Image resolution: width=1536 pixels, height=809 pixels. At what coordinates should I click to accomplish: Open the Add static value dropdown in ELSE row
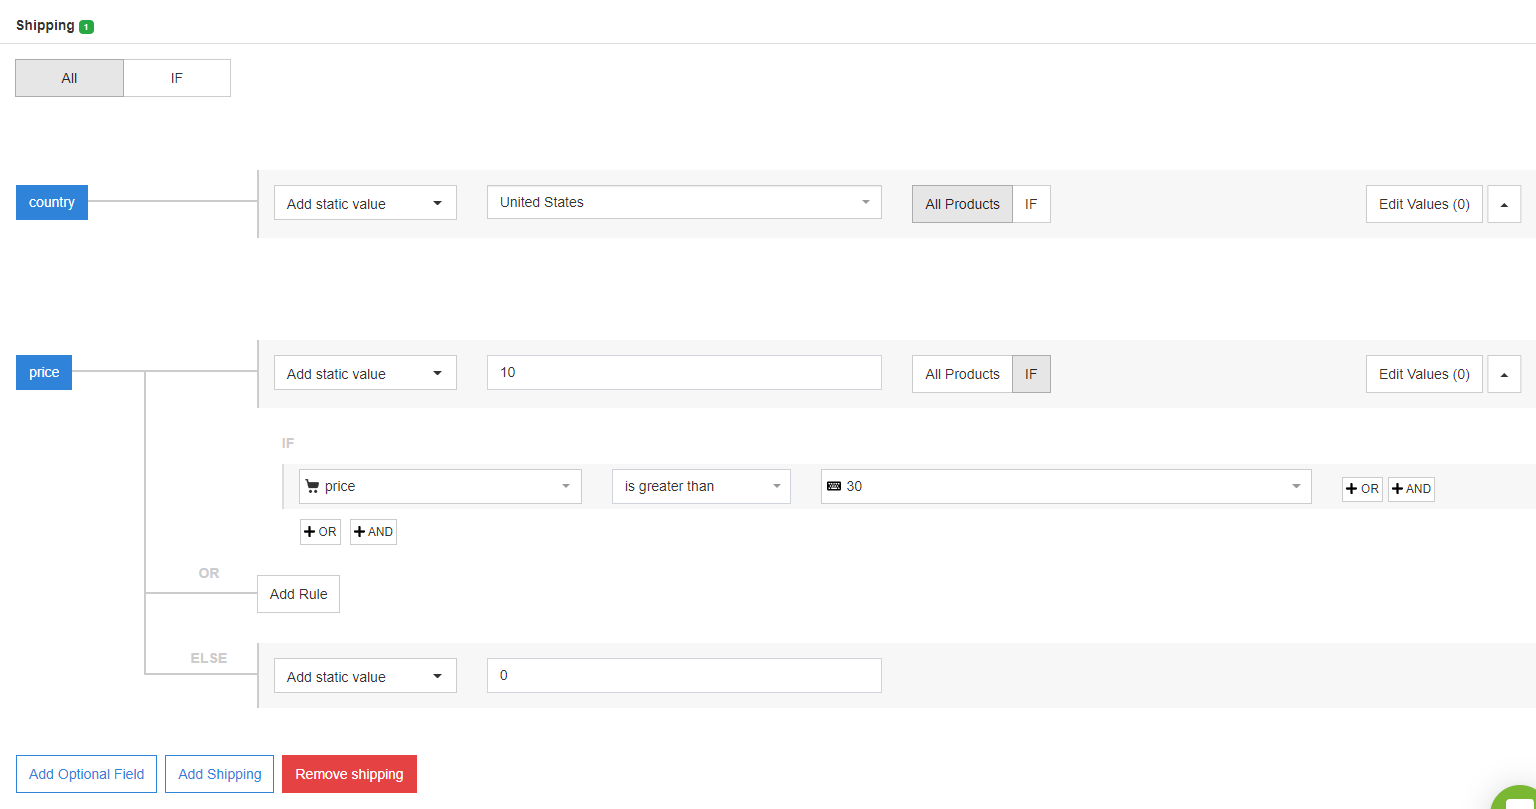coord(365,676)
